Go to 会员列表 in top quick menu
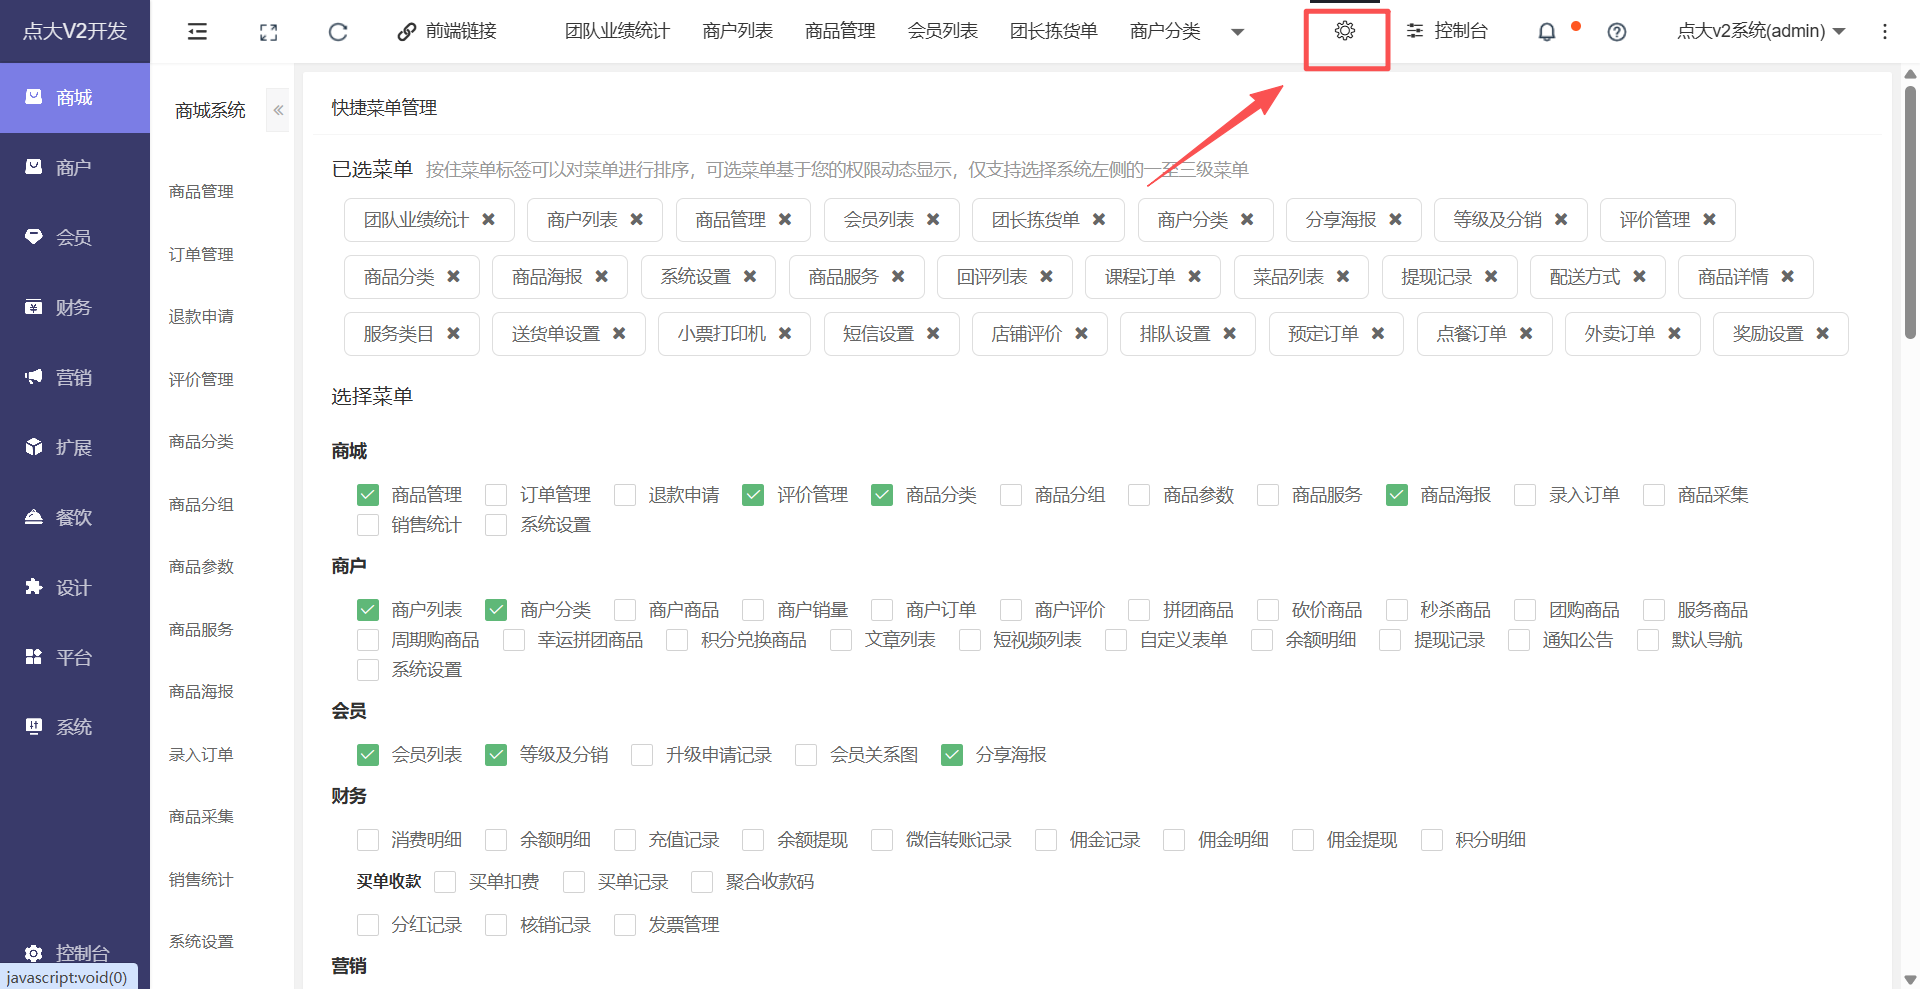The width and height of the screenshot is (1920, 989). tap(942, 32)
